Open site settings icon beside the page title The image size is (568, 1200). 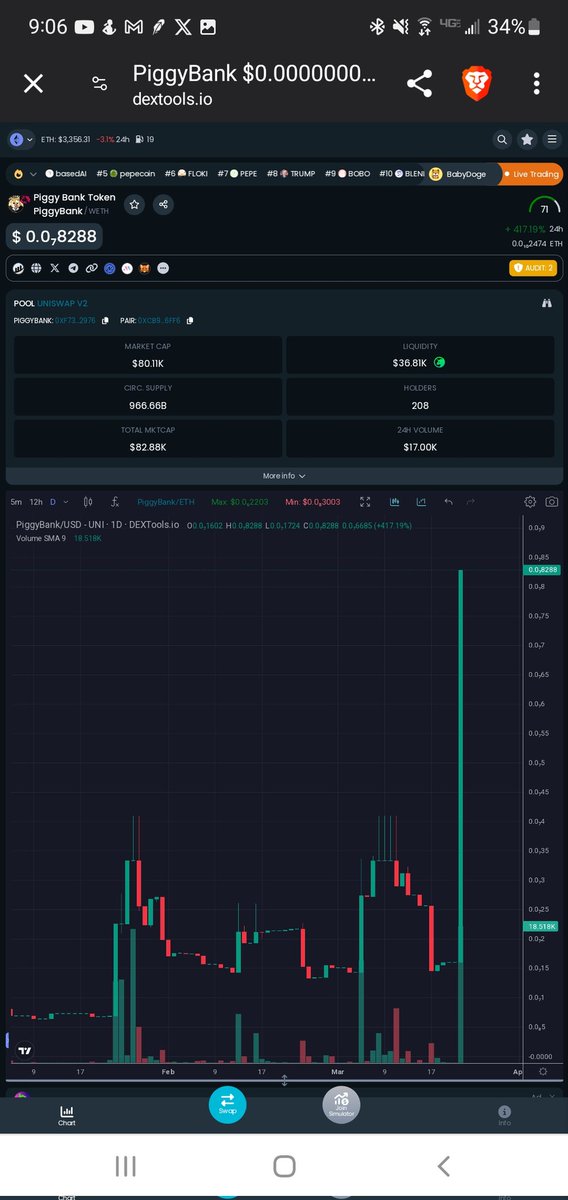pos(100,84)
